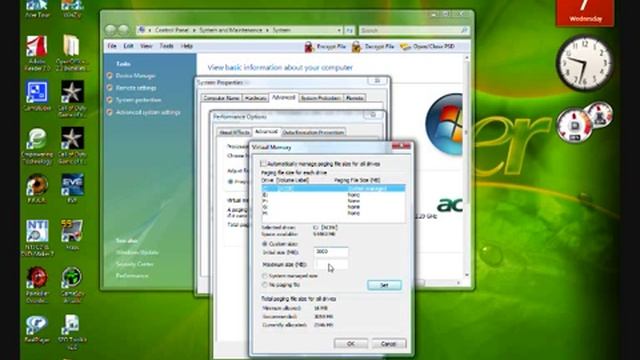Open the Adobe Reader desktop shortcut
The height and width of the screenshot is (360, 640).
[x=37, y=46]
